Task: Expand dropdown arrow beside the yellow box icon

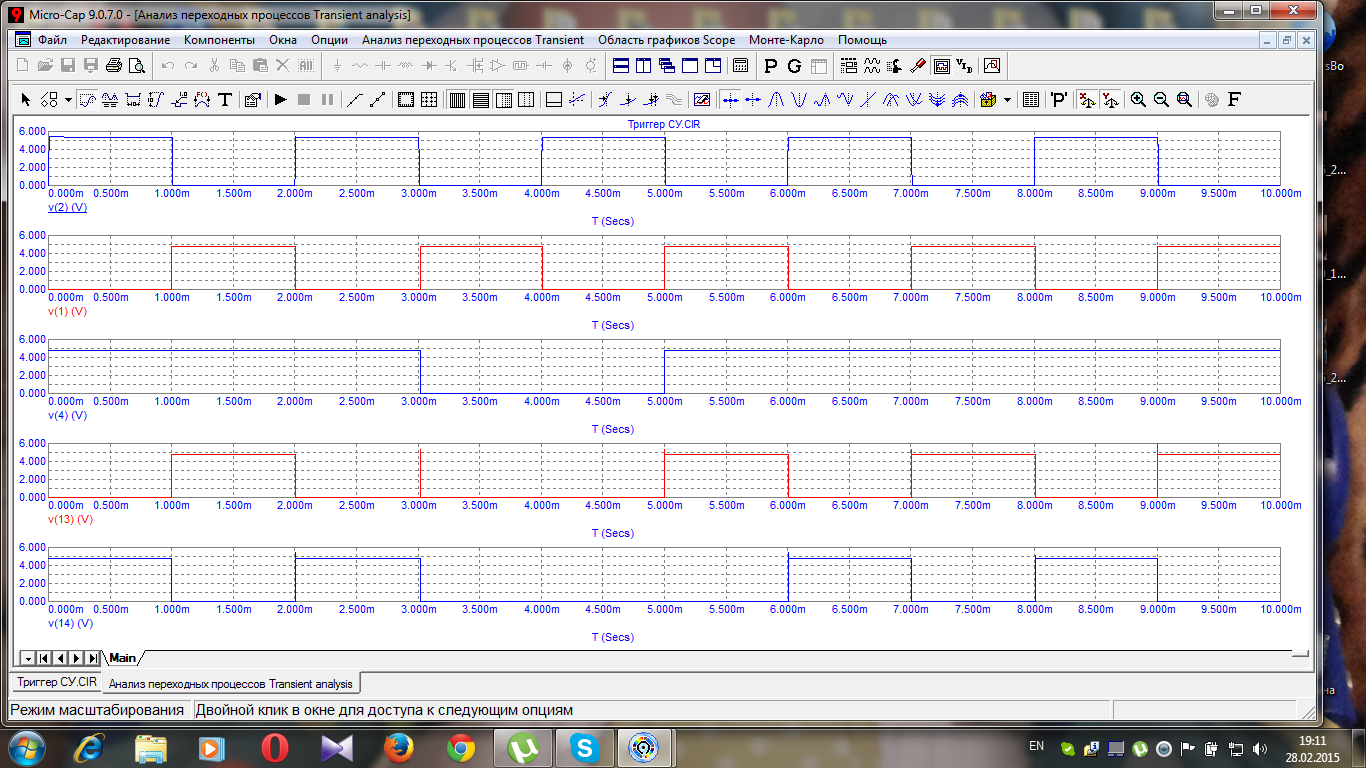Action: tap(1007, 99)
